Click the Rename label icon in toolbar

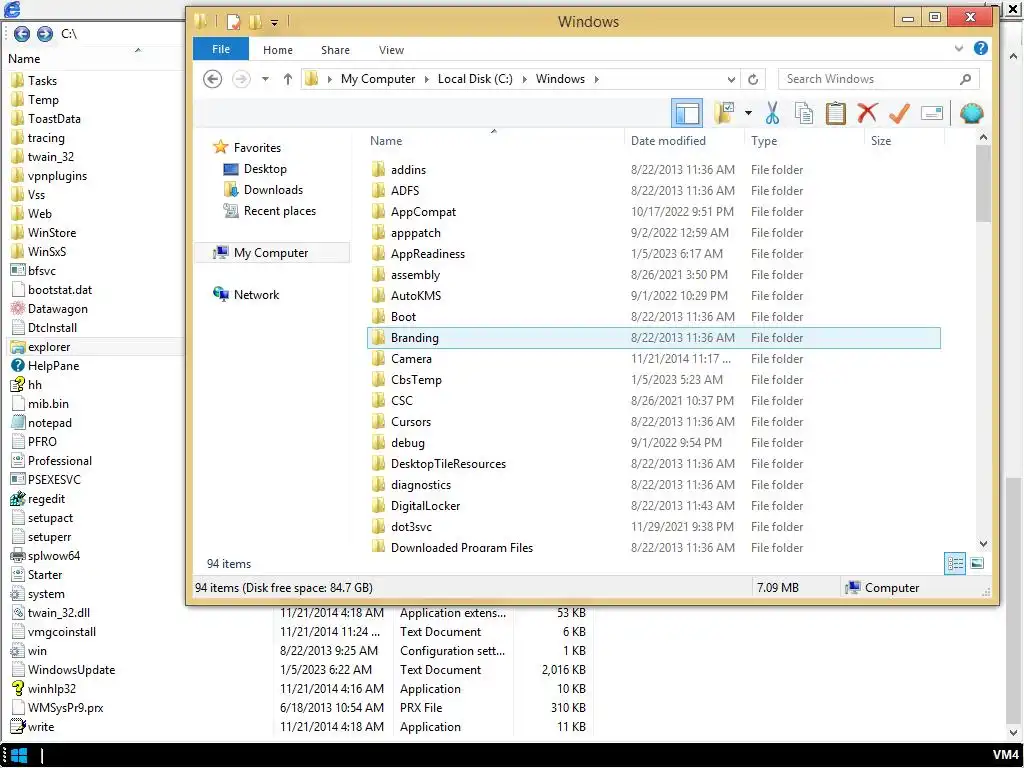click(932, 114)
